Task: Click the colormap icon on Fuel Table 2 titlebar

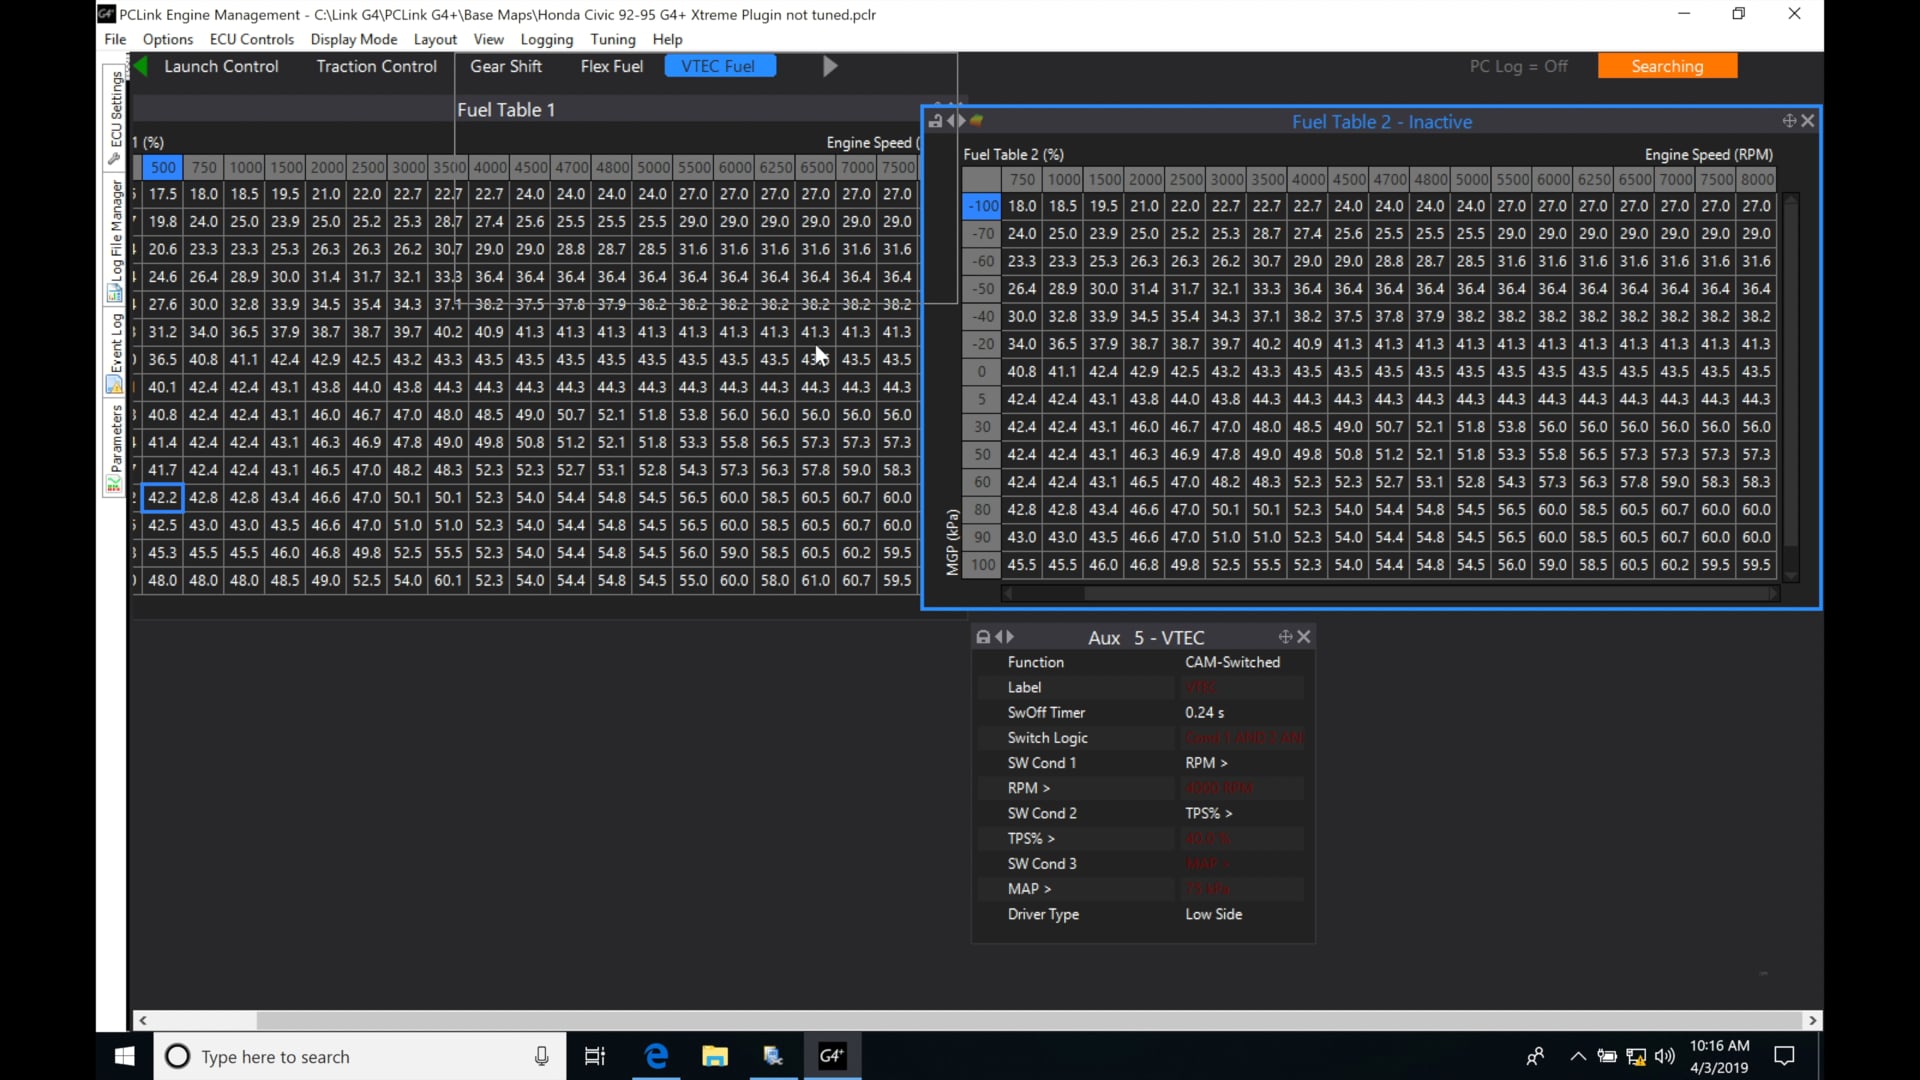Action: click(x=977, y=120)
